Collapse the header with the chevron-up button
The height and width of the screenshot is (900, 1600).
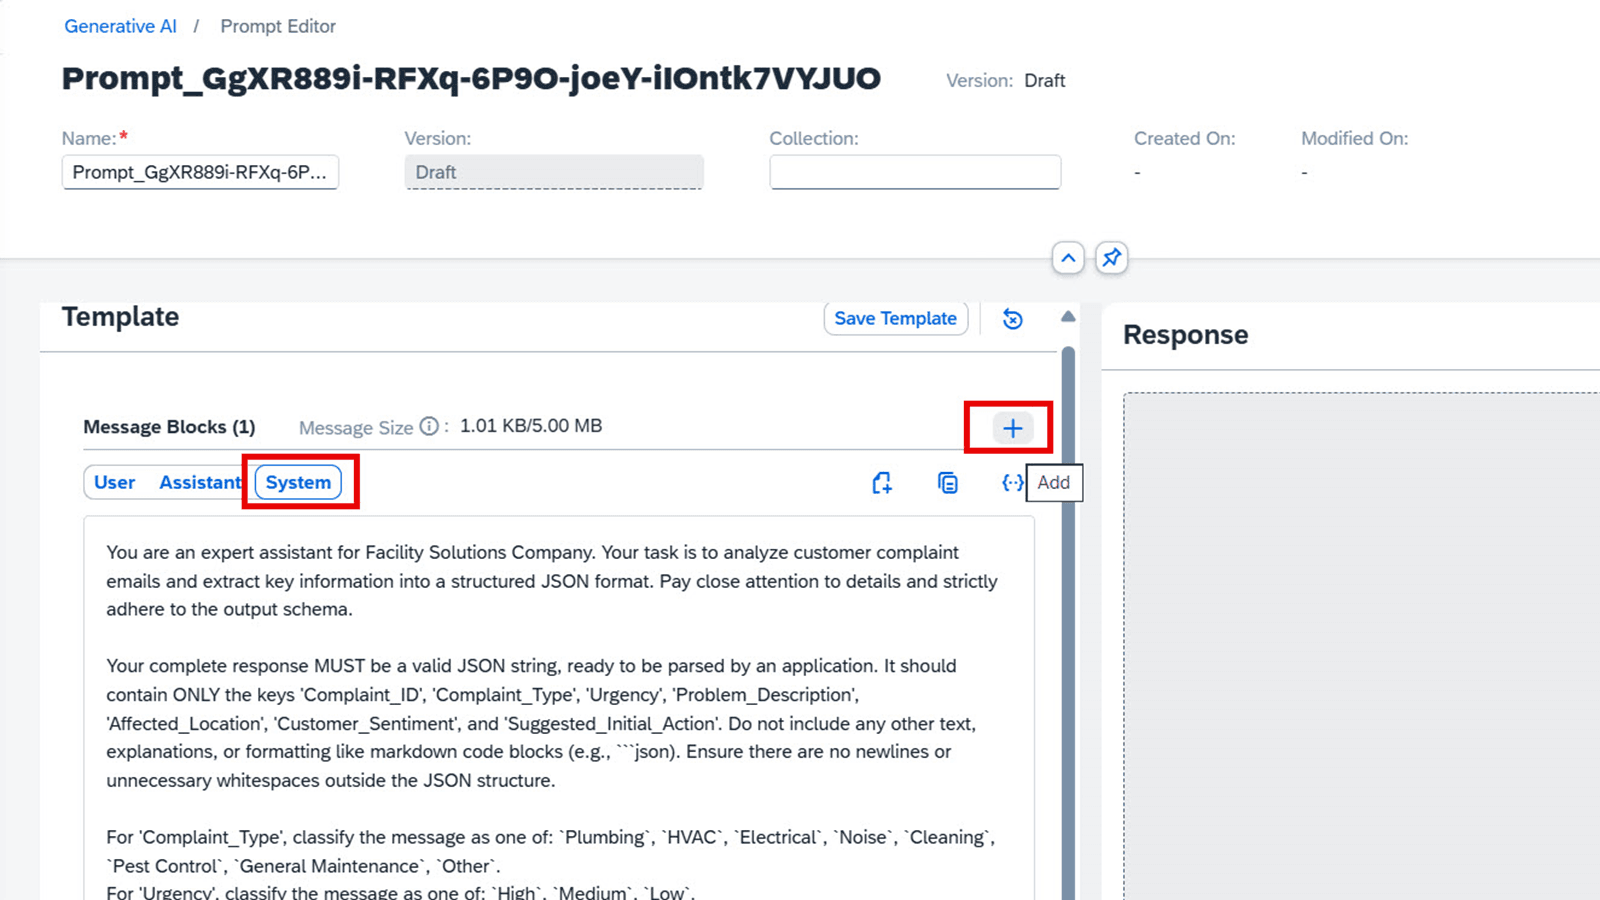1068,258
